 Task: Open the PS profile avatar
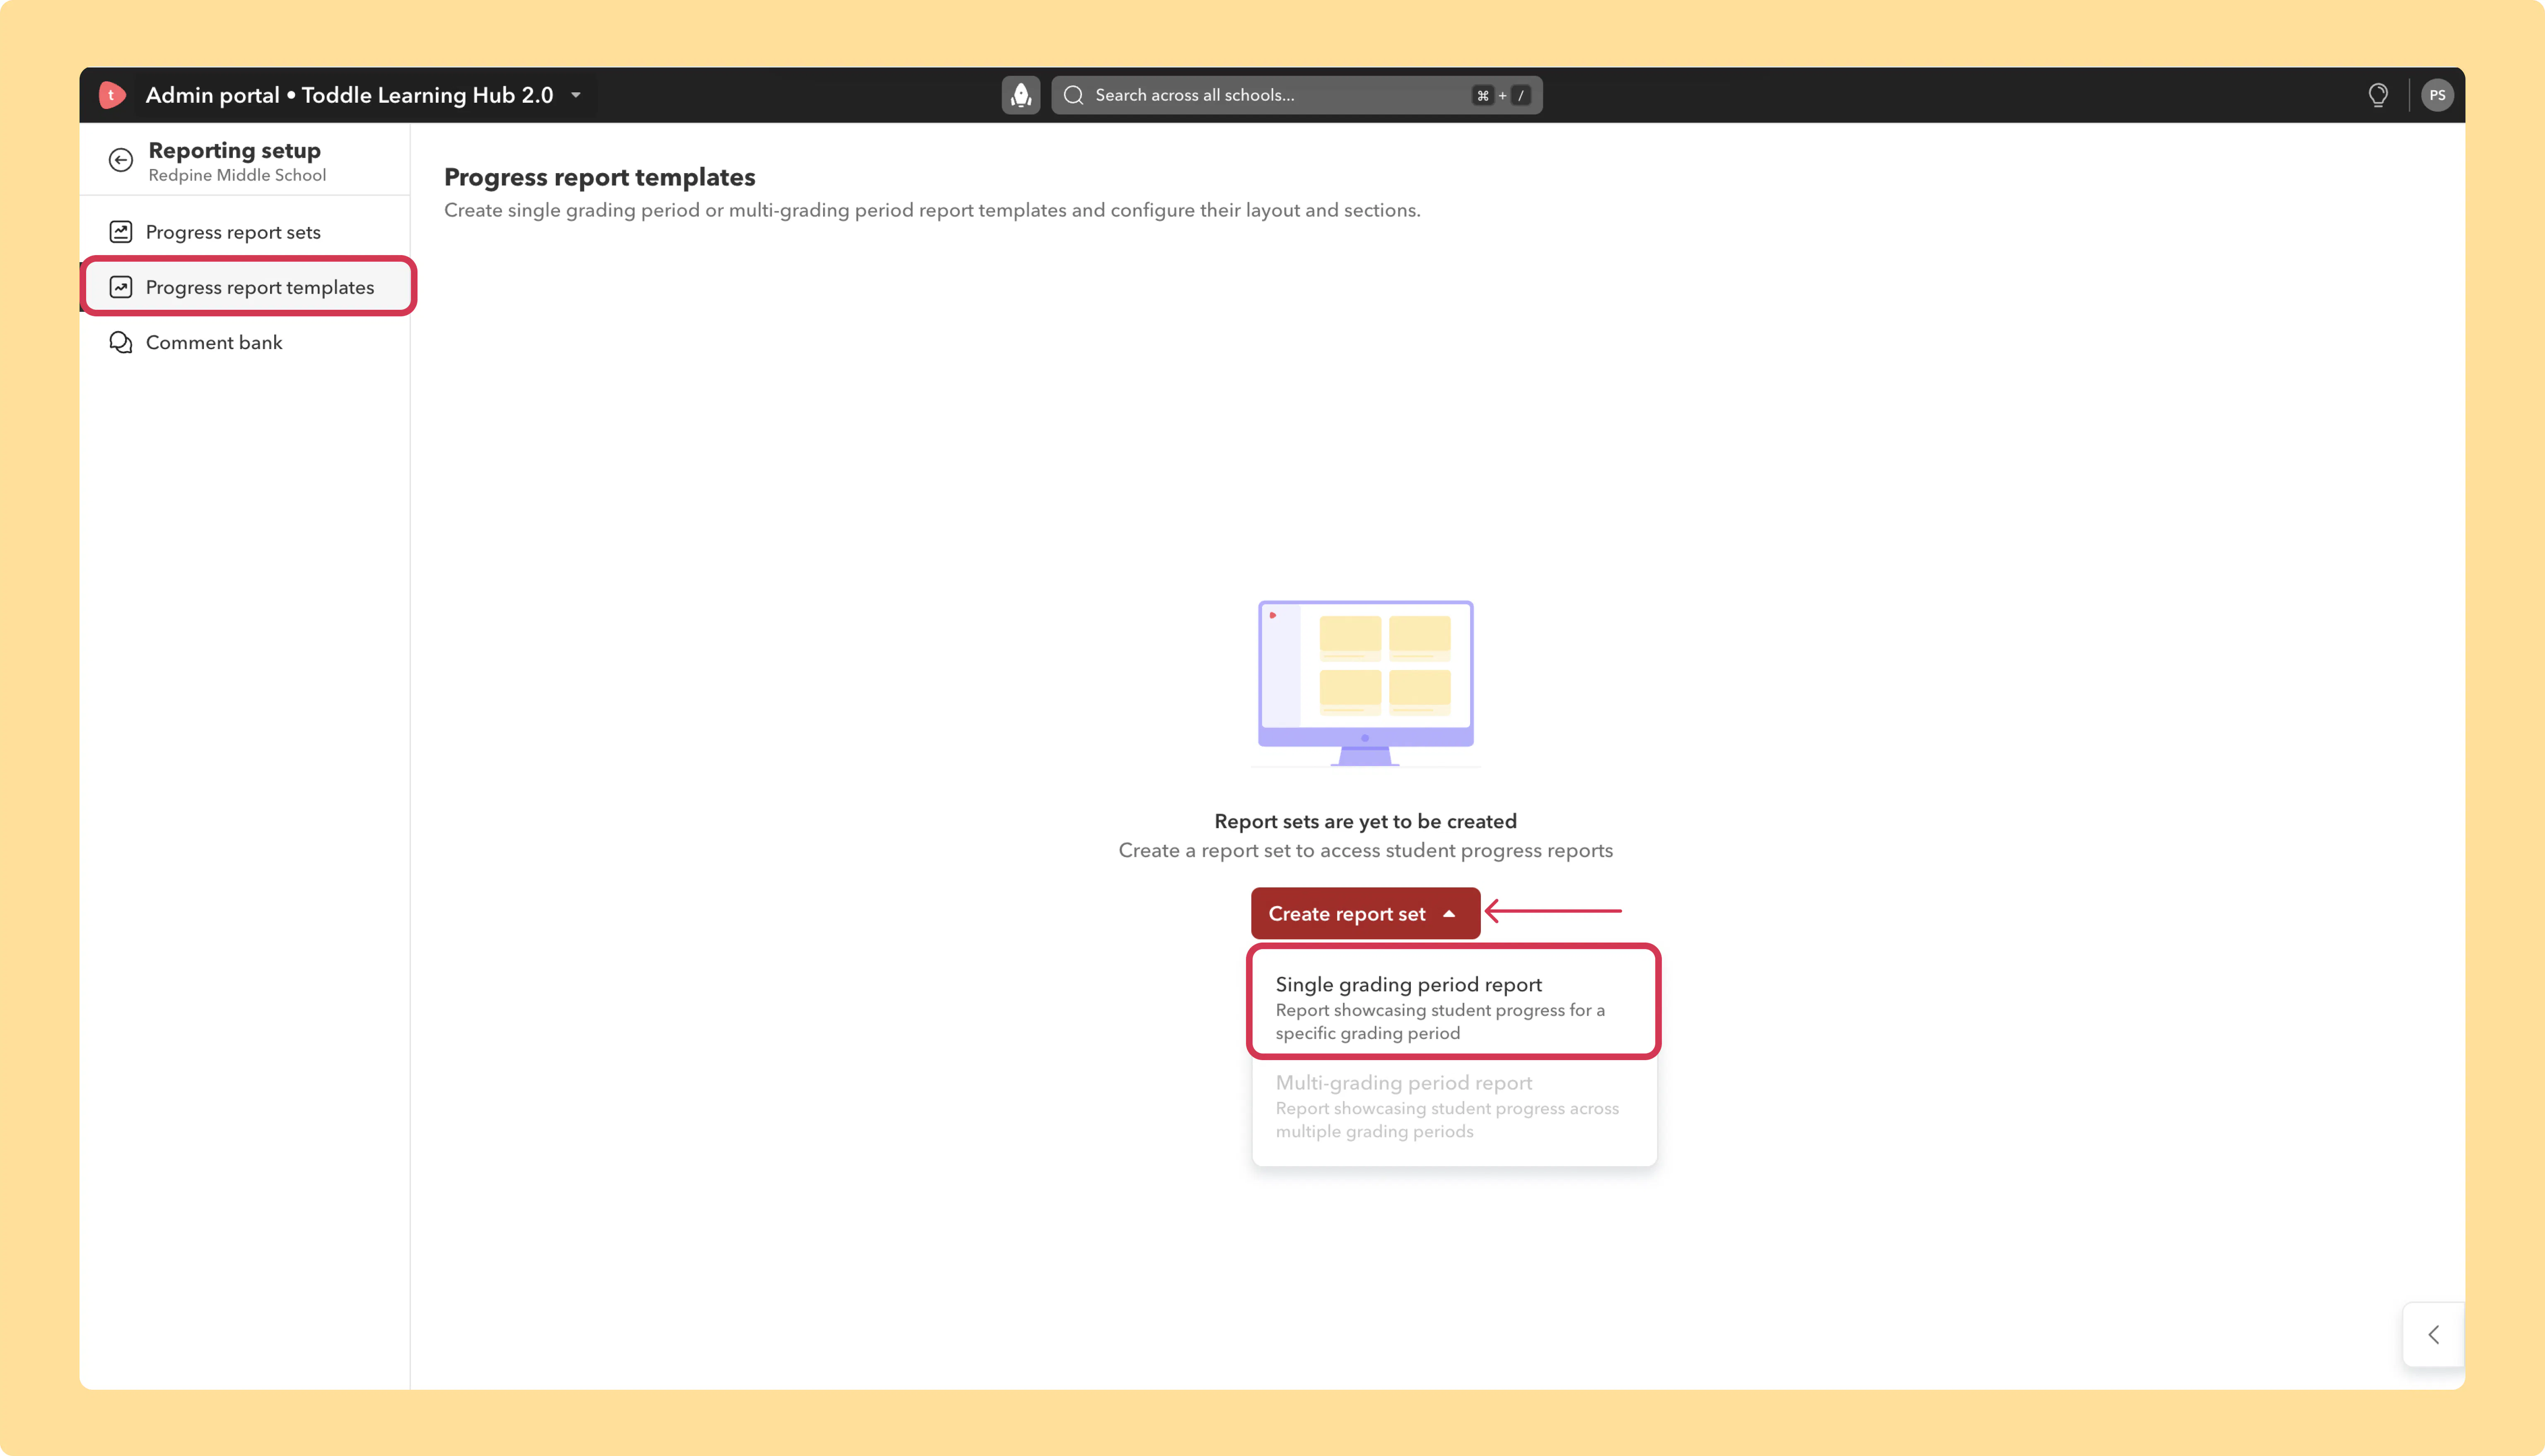[2437, 95]
